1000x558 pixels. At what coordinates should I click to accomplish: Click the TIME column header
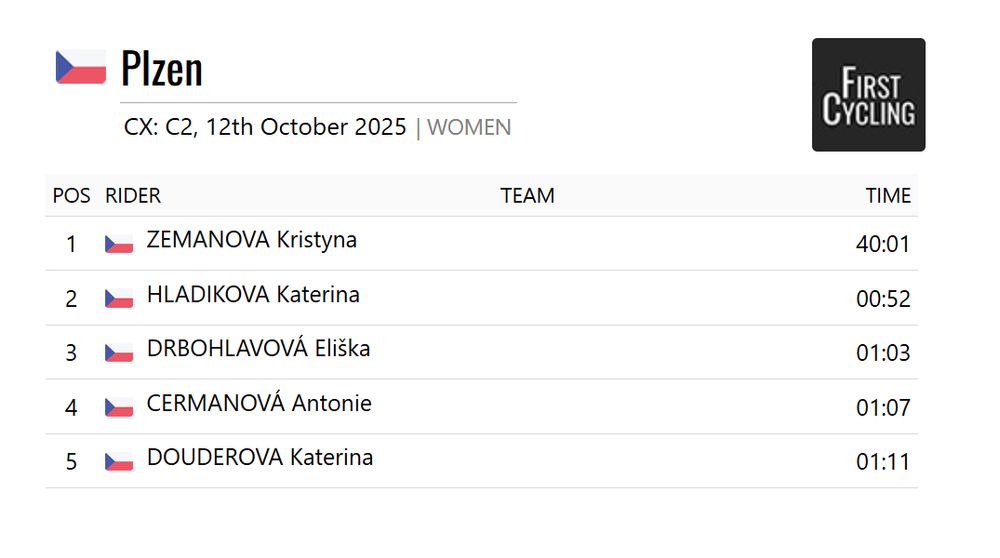pos(888,196)
